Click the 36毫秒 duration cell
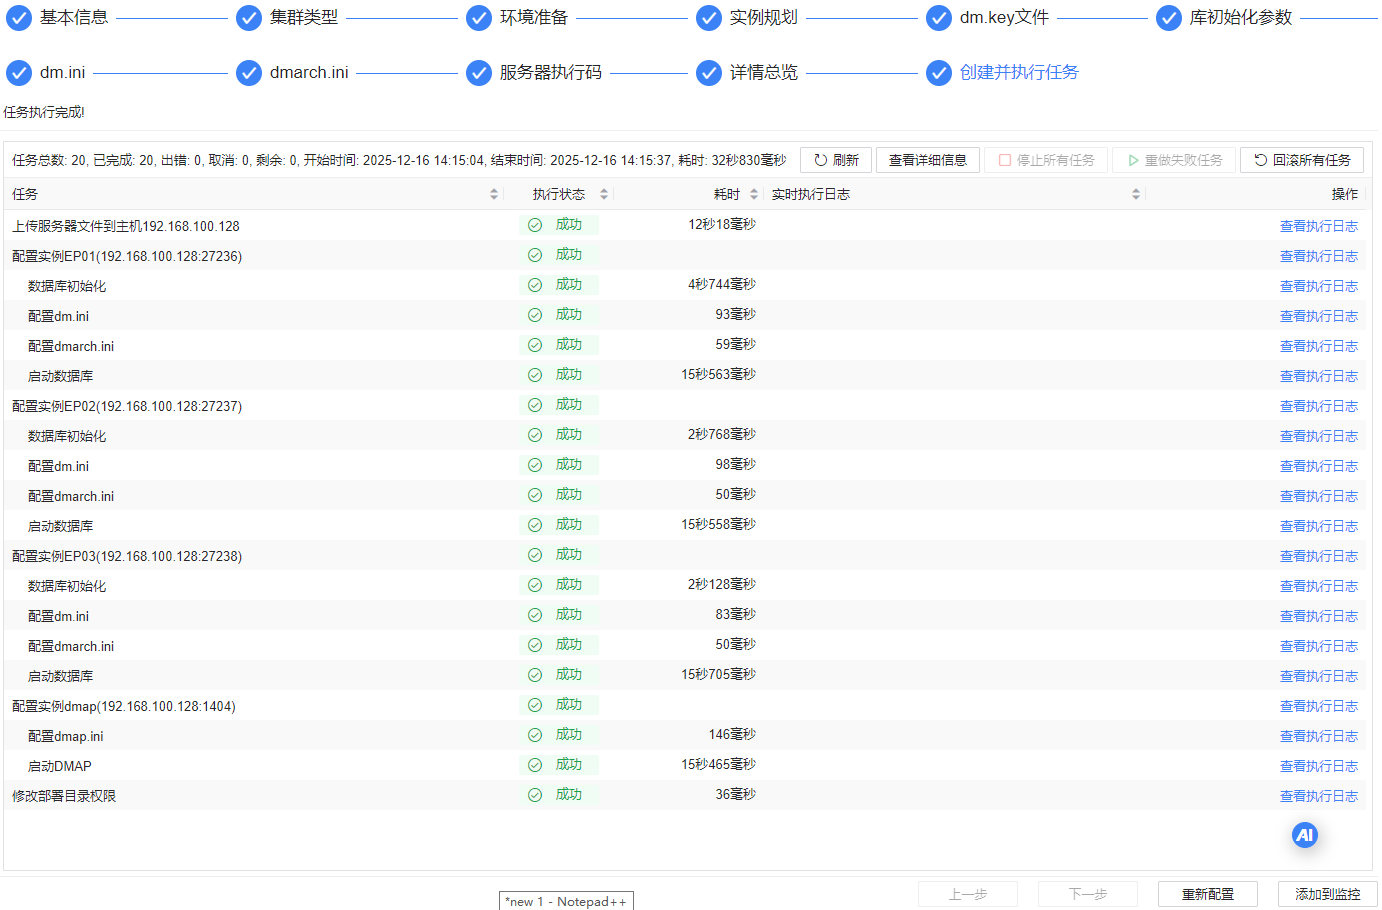Viewport: 1382px width, 910px height. pyautogui.click(x=736, y=795)
